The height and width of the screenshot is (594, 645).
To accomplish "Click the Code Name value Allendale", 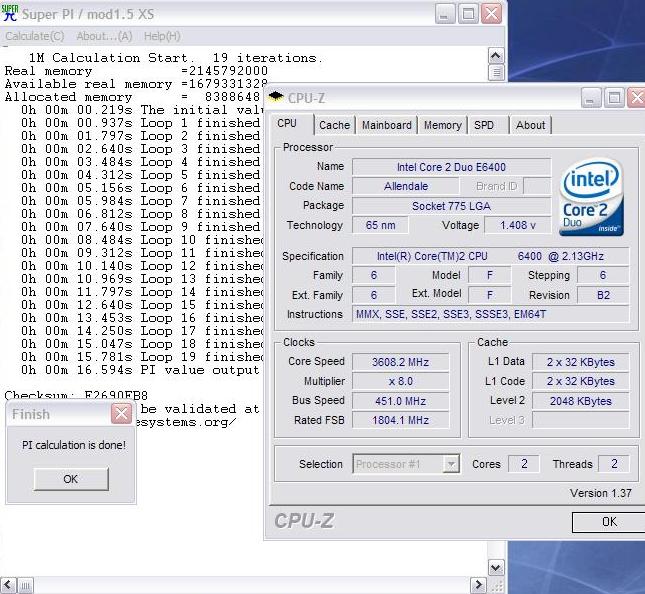I will 406,186.
